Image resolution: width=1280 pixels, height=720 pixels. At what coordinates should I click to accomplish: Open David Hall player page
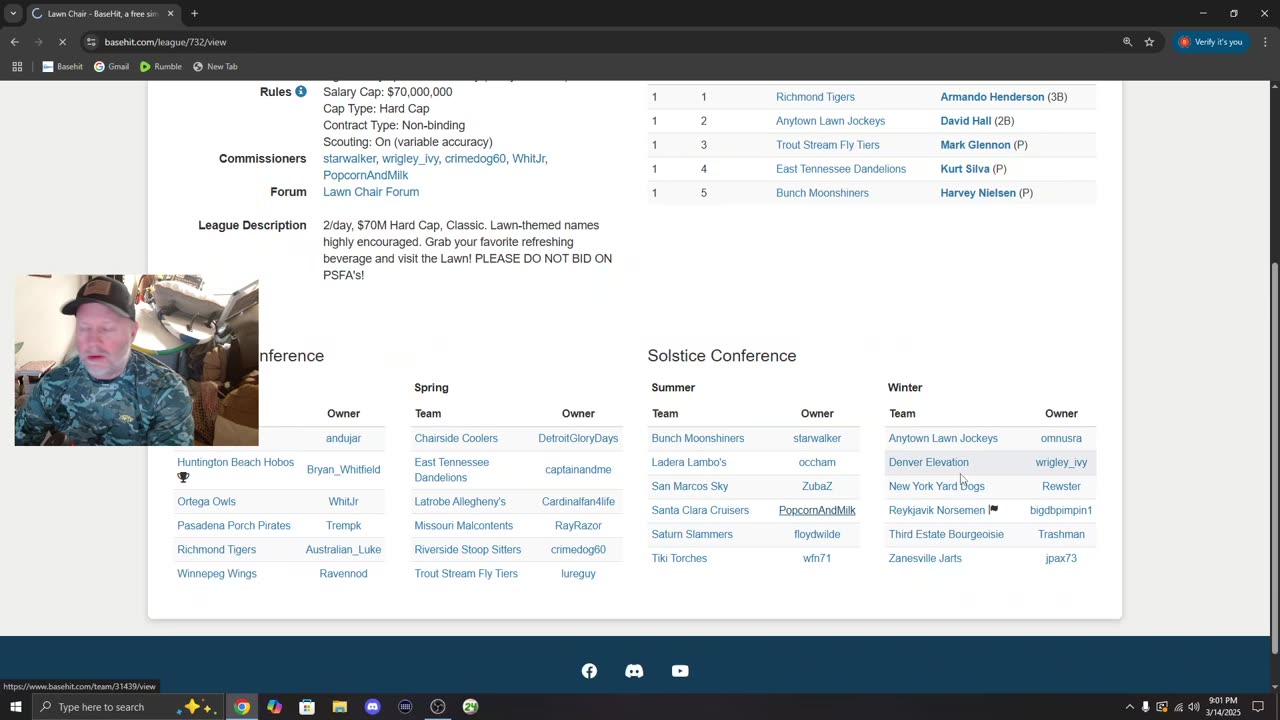(966, 121)
